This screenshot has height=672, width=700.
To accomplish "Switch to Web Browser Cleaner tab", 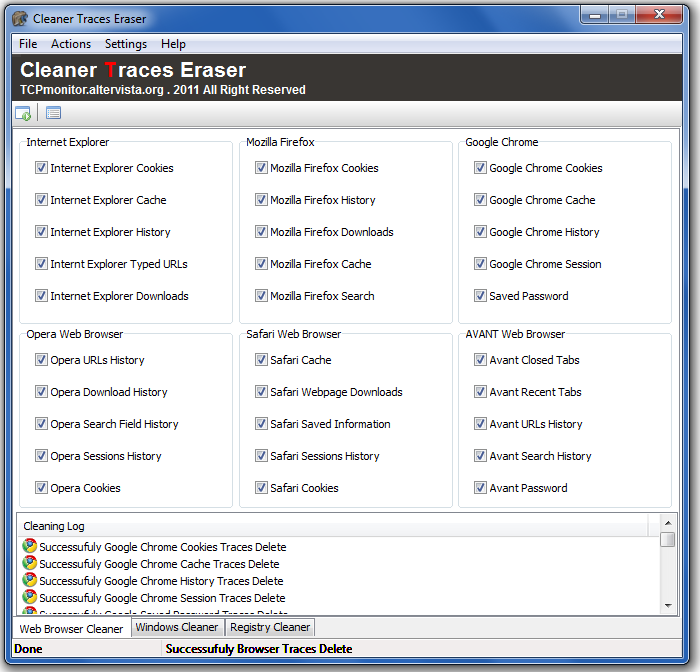I will point(71,628).
